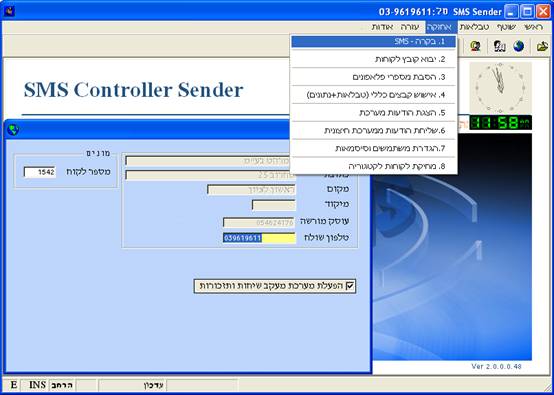This screenshot has height=395, width=554.
Task: Select menu item 1 בקרה - SMS
Action: [x=373, y=42]
